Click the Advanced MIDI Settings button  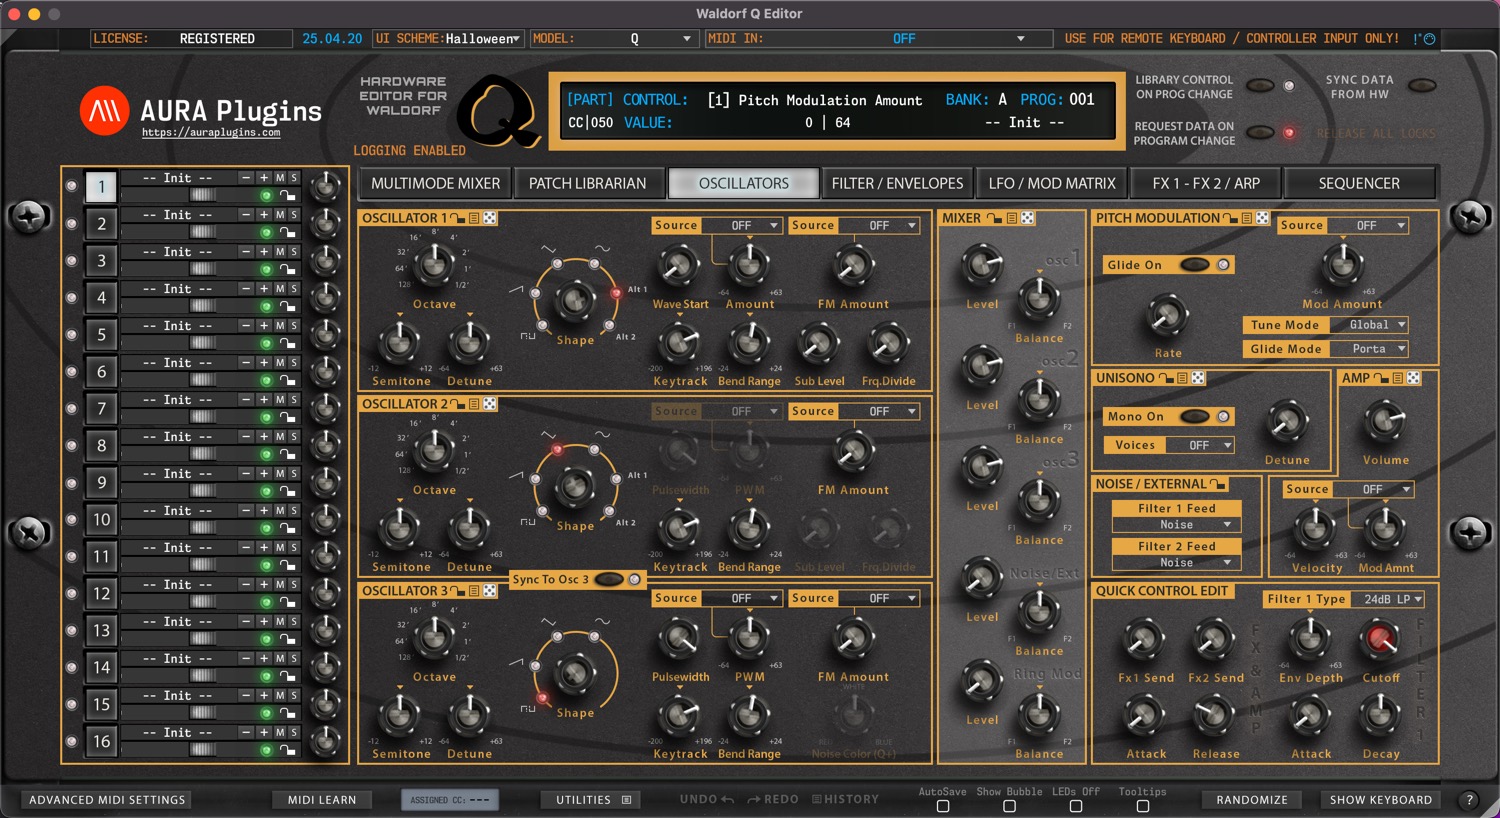coord(107,800)
